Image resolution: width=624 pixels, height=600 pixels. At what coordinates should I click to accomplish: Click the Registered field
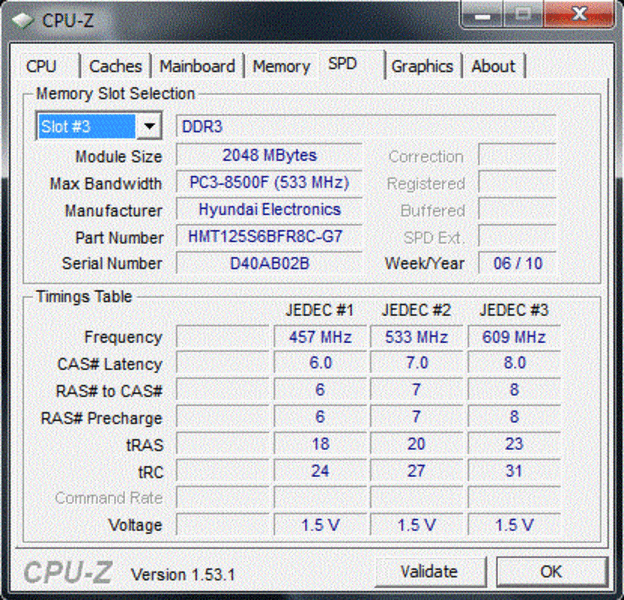coord(517,181)
